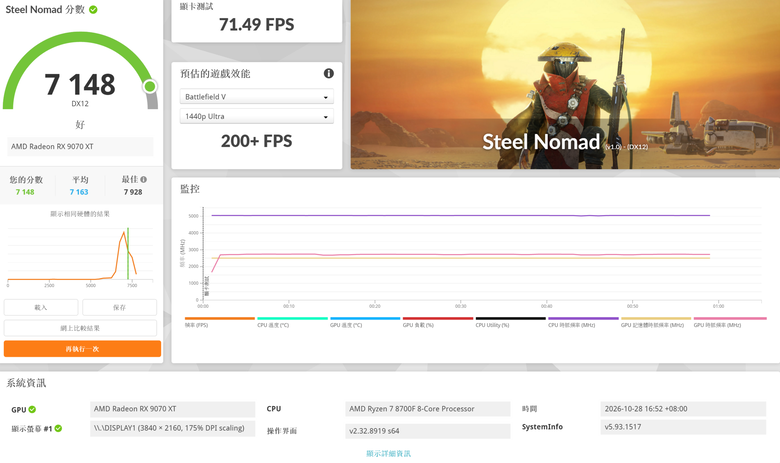Click the score distribution chart

click(x=80, y=256)
